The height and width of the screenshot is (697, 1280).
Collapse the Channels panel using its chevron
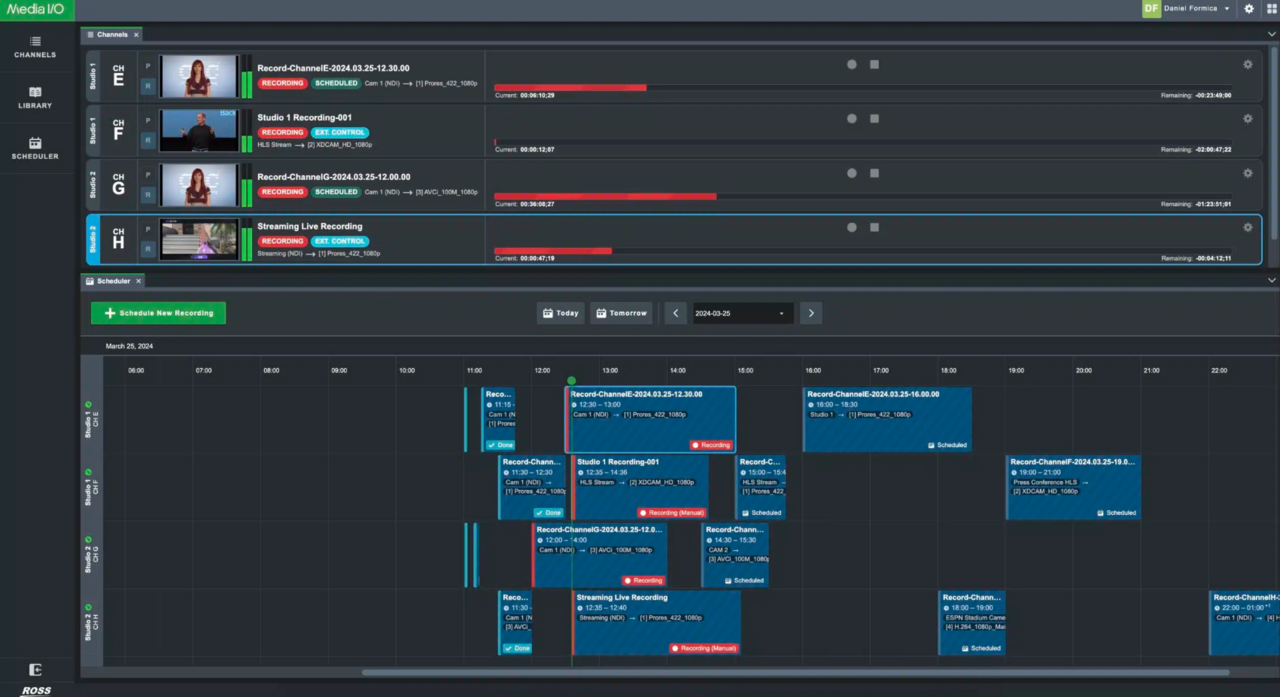[1271, 33]
